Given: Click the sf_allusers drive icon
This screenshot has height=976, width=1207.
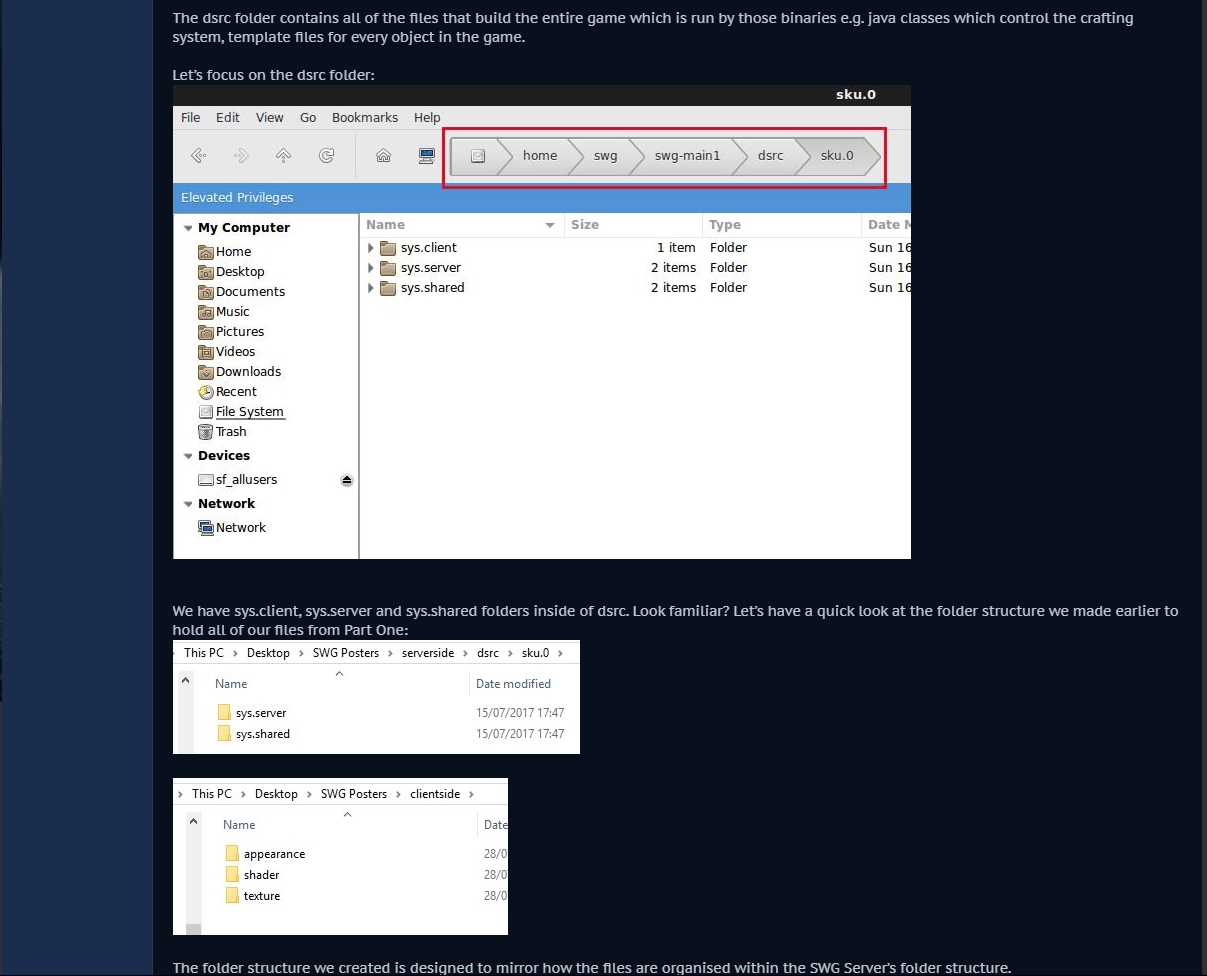Looking at the screenshot, I should (206, 480).
